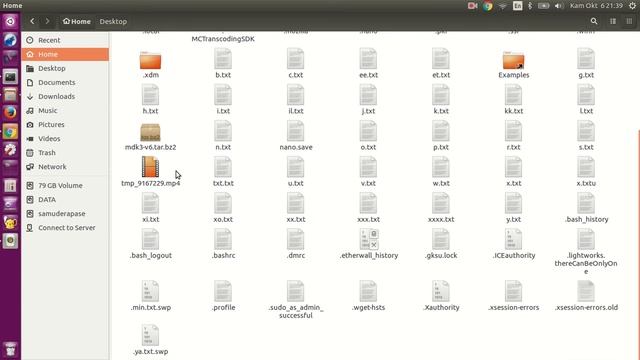The width and height of the screenshot is (640, 360).
Task: Select Home in the sidebar
Action: coord(65,54)
